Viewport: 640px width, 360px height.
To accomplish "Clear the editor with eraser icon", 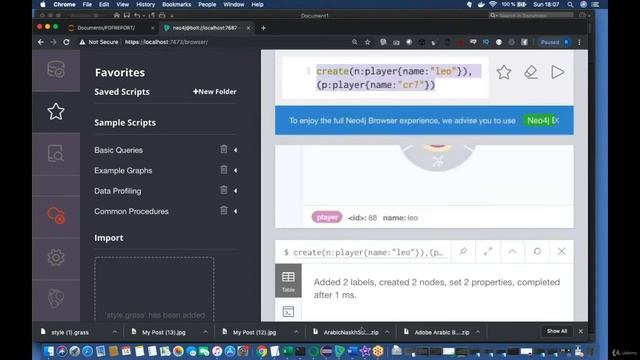I will 531,72.
